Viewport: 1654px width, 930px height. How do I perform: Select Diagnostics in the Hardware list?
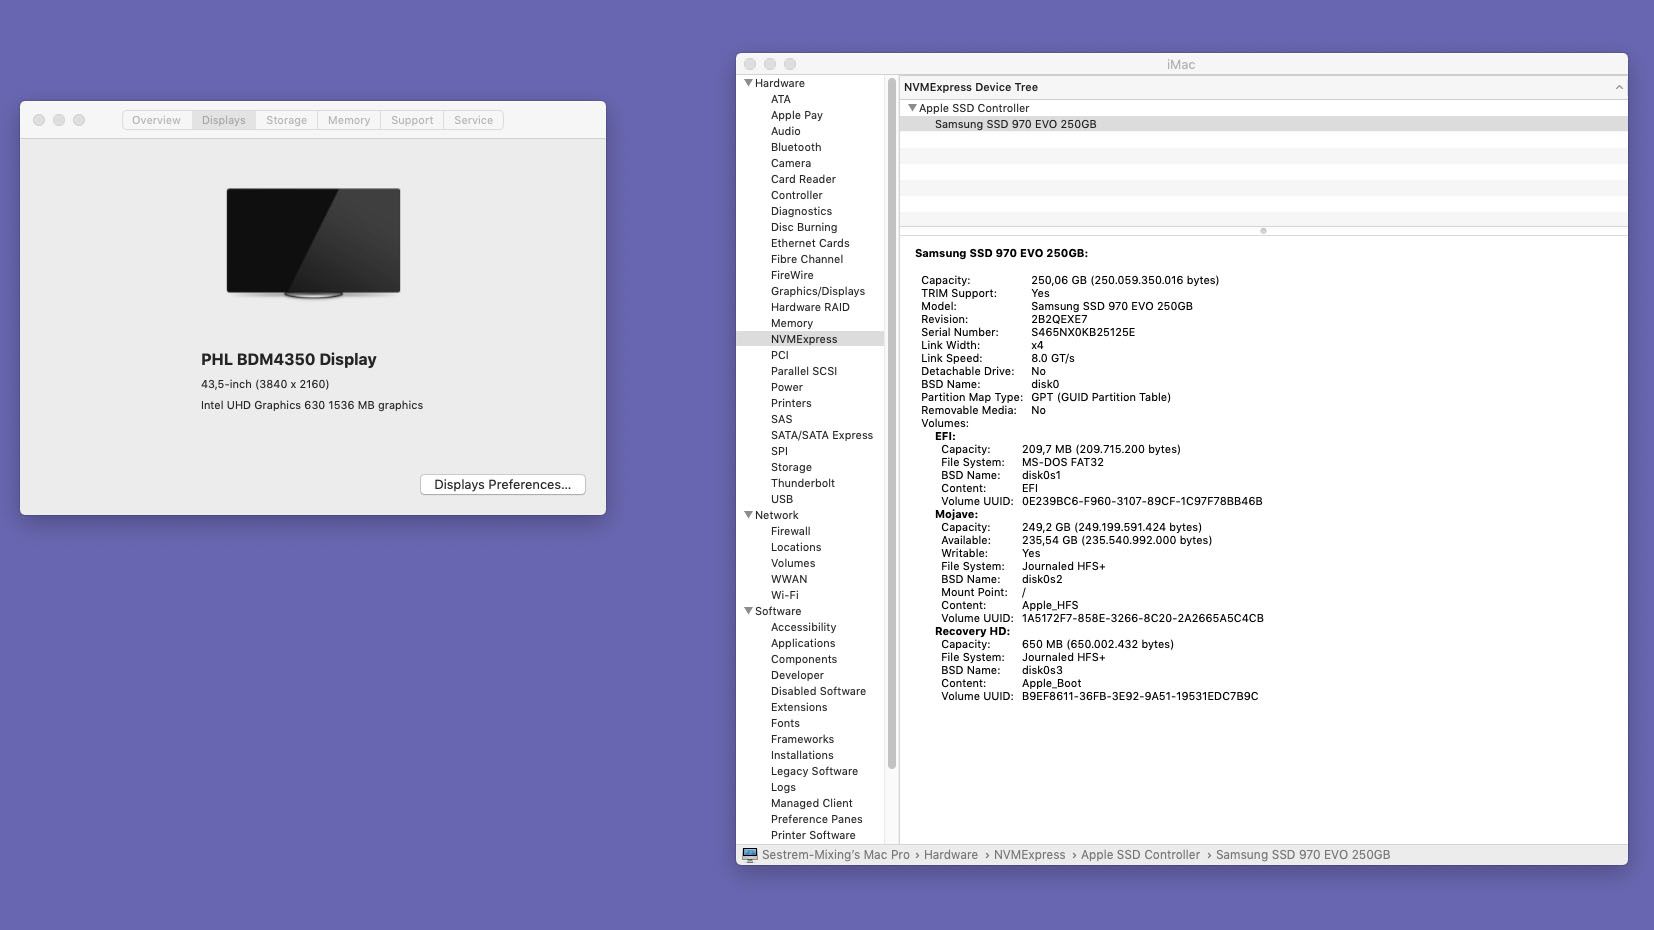pos(801,211)
